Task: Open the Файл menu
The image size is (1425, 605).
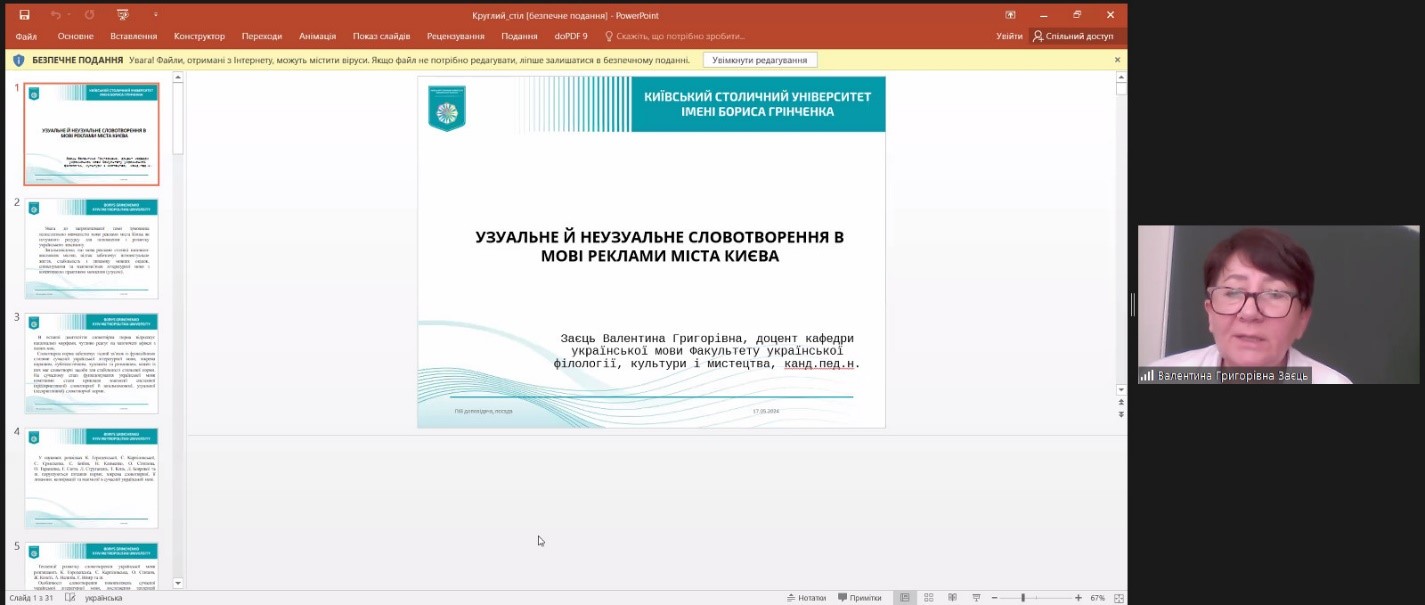Action: [x=26, y=36]
